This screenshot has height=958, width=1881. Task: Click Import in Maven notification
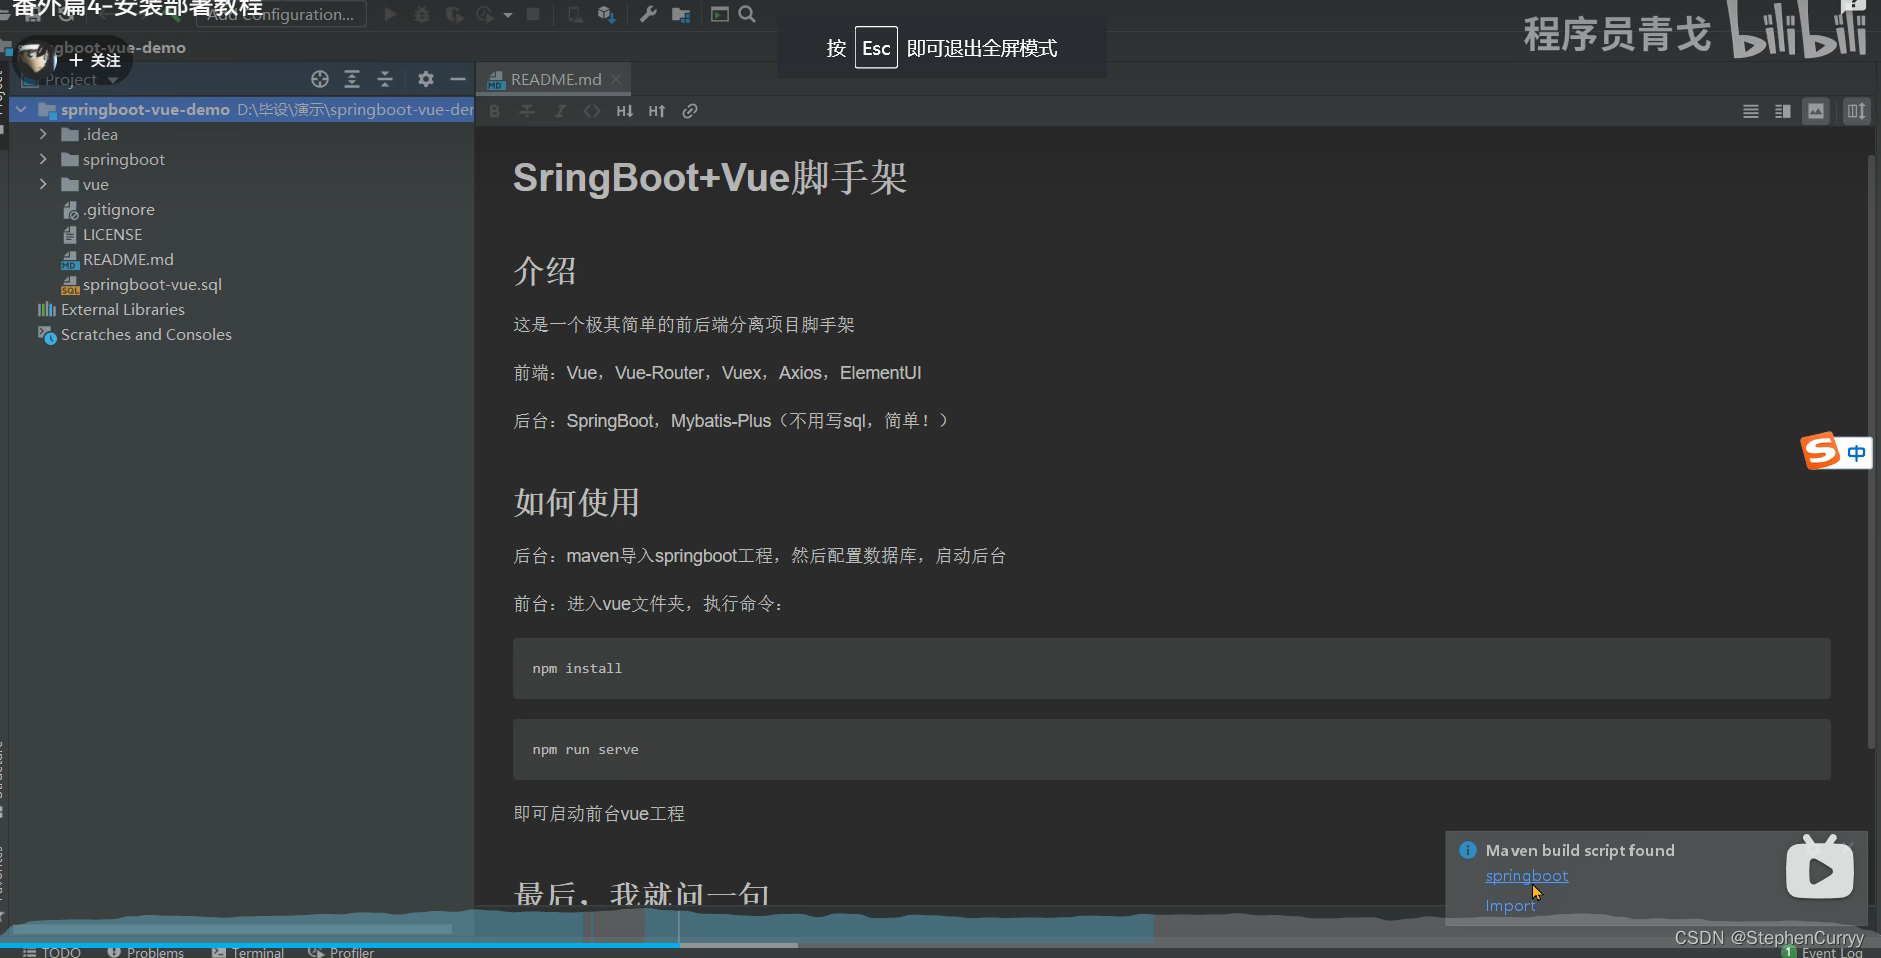pos(1510,906)
